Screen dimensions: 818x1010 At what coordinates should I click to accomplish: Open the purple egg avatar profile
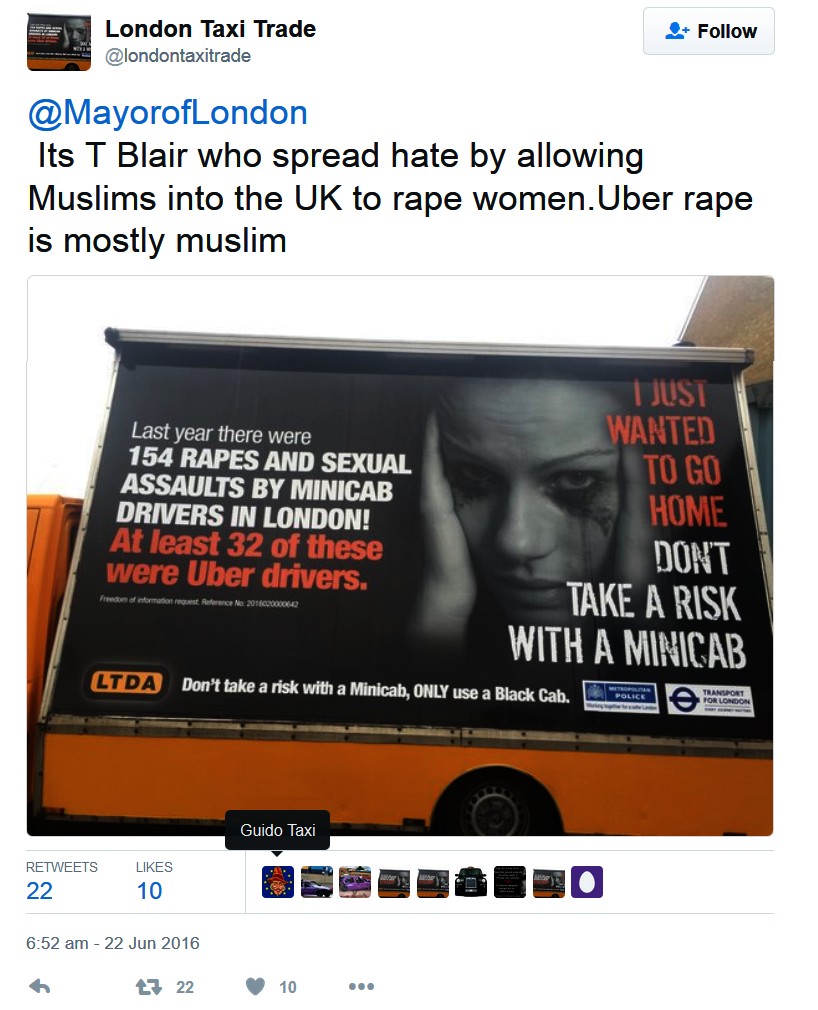point(587,882)
